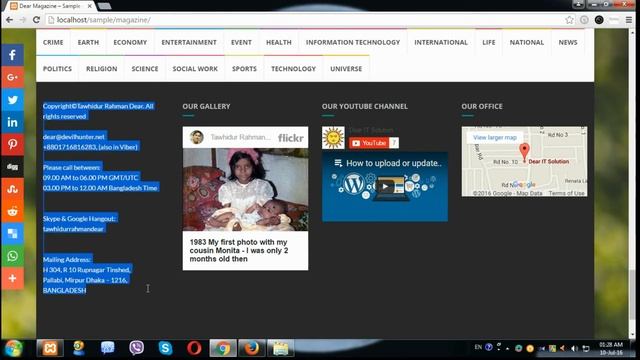
Task: Share via LinkedIn sidebar icon
Action: [12, 122]
